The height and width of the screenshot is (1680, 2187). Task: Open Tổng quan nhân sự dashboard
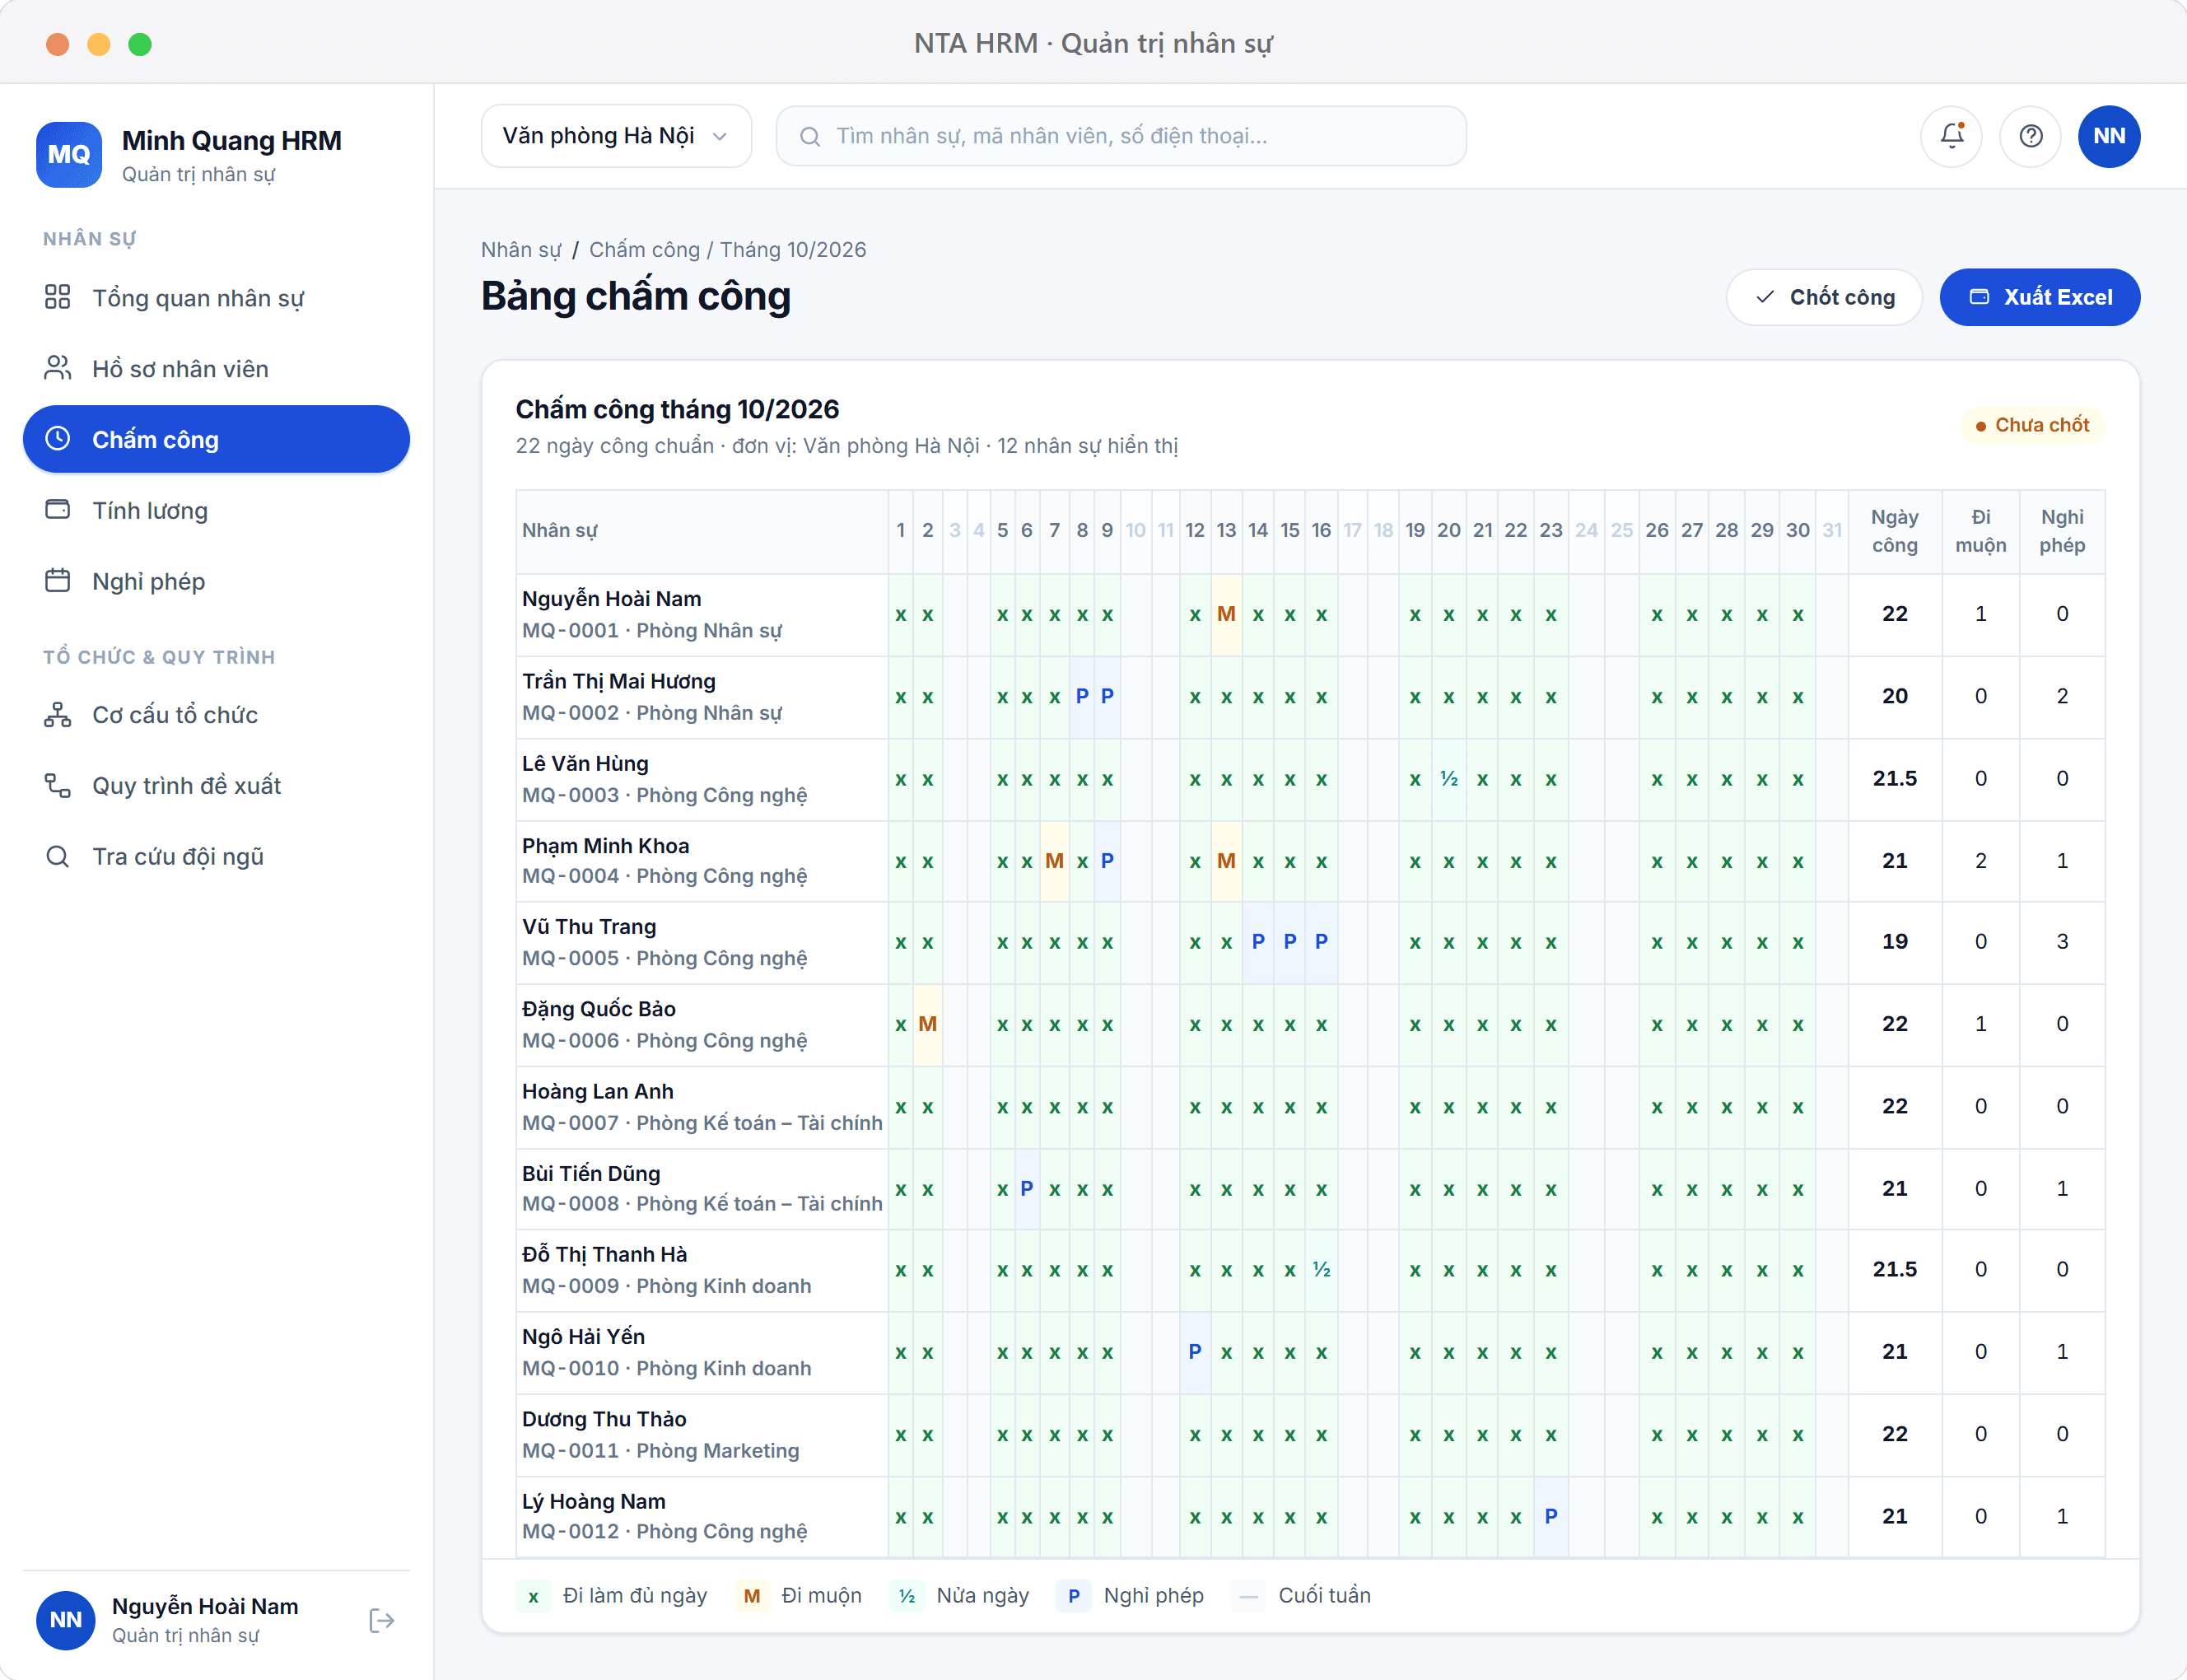[x=216, y=298]
